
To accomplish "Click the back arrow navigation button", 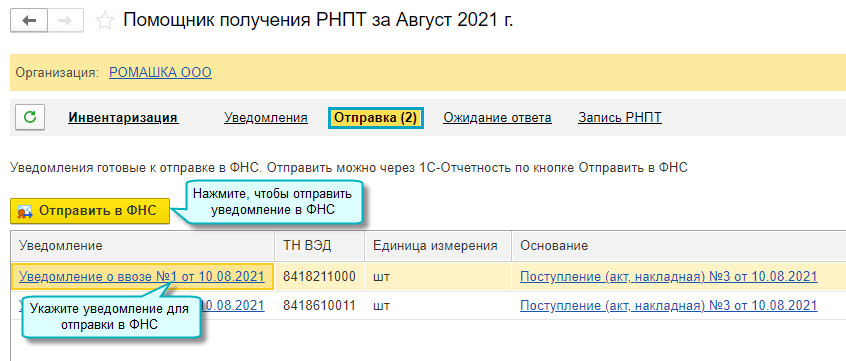I will (29, 21).
